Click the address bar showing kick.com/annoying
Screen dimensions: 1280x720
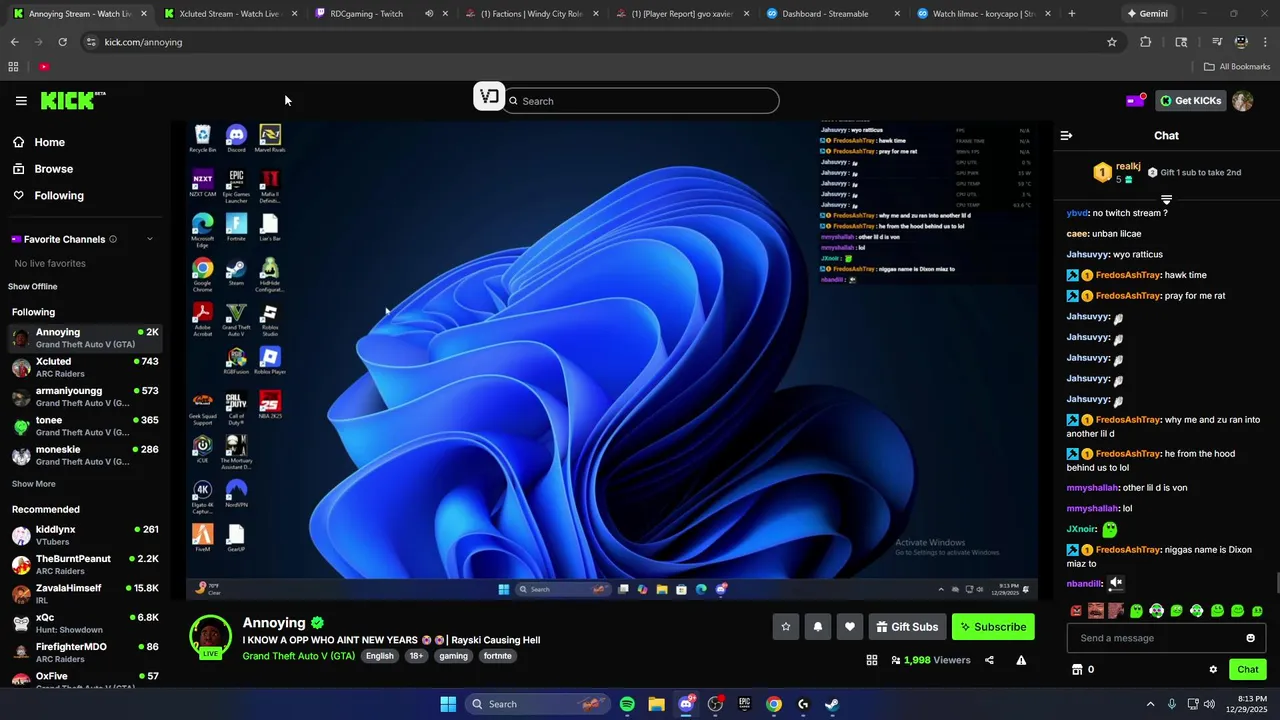pyautogui.click(x=590, y=42)
